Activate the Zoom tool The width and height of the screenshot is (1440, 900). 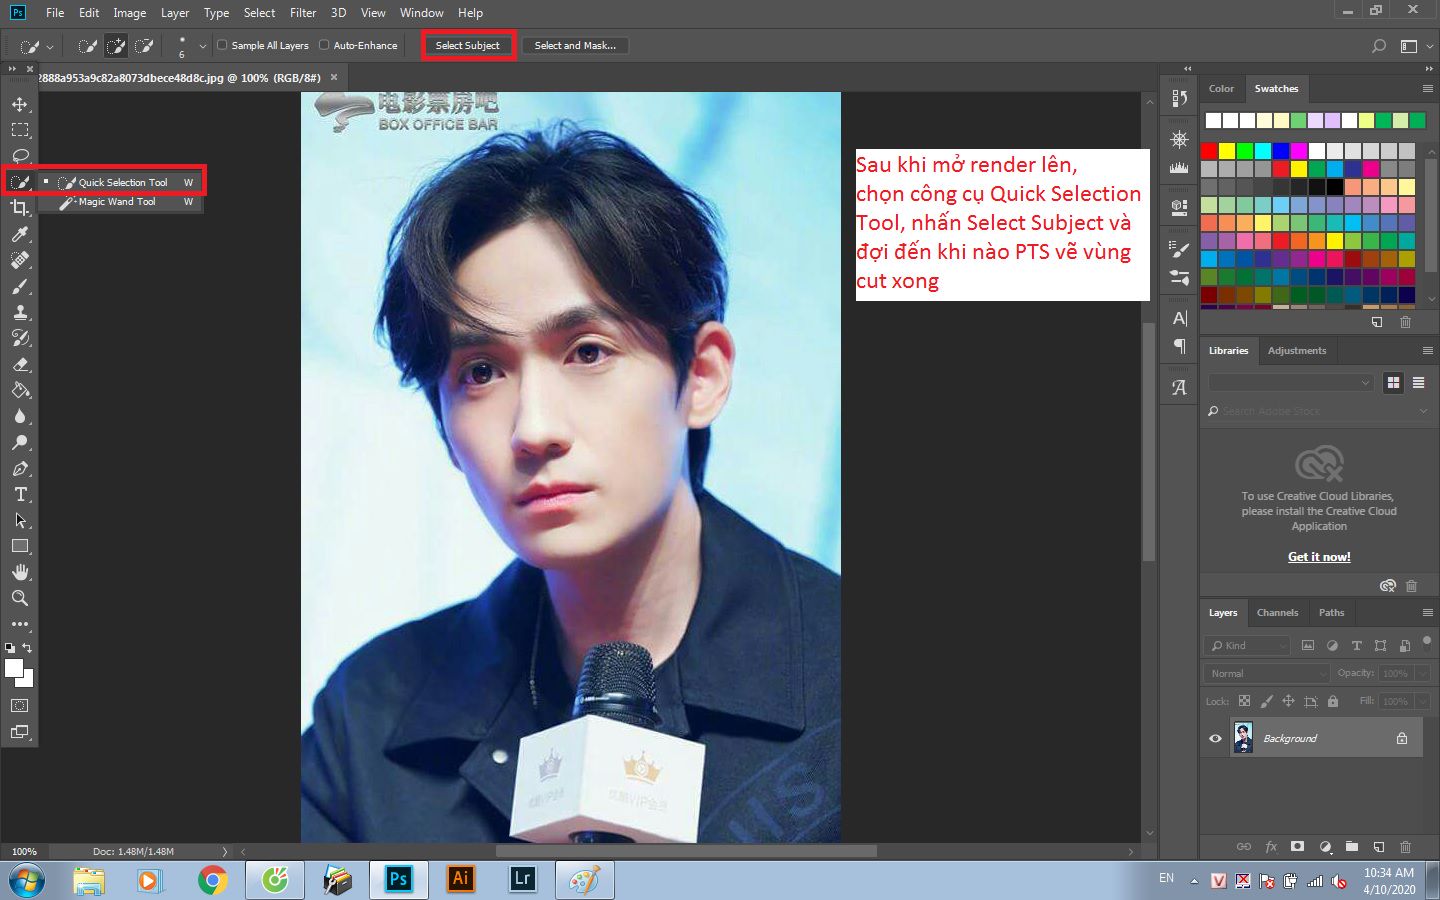20,598
